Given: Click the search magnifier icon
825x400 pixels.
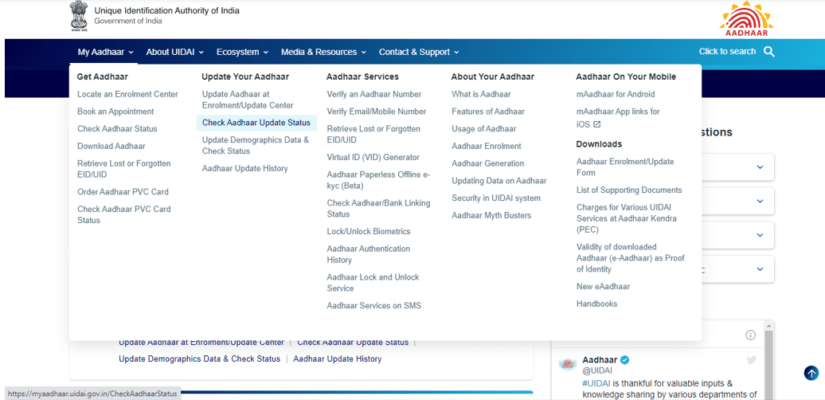Looking at the screenshot, I should (x=769, y=51).
